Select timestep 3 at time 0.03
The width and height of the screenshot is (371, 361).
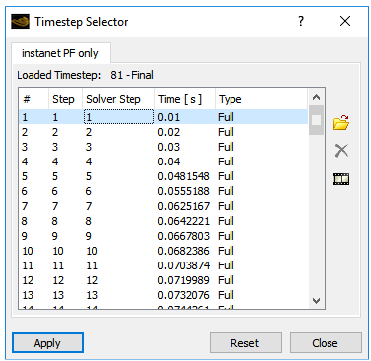pyautogui.click(x=163, y=147)
